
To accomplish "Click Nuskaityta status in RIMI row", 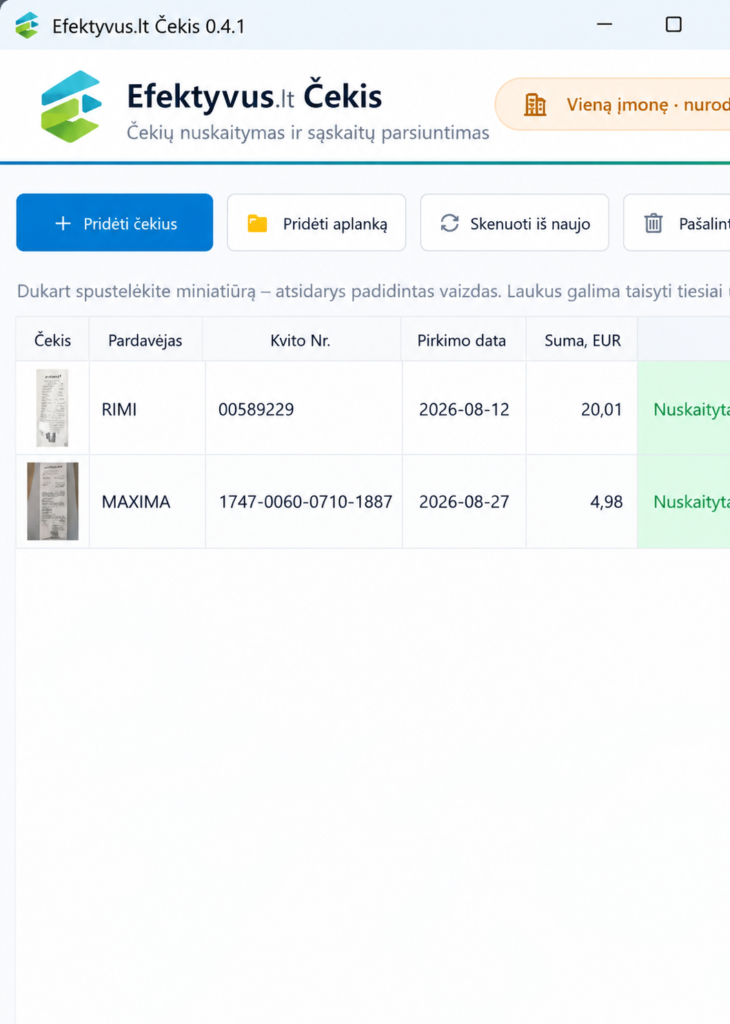I will click(684, 409).
